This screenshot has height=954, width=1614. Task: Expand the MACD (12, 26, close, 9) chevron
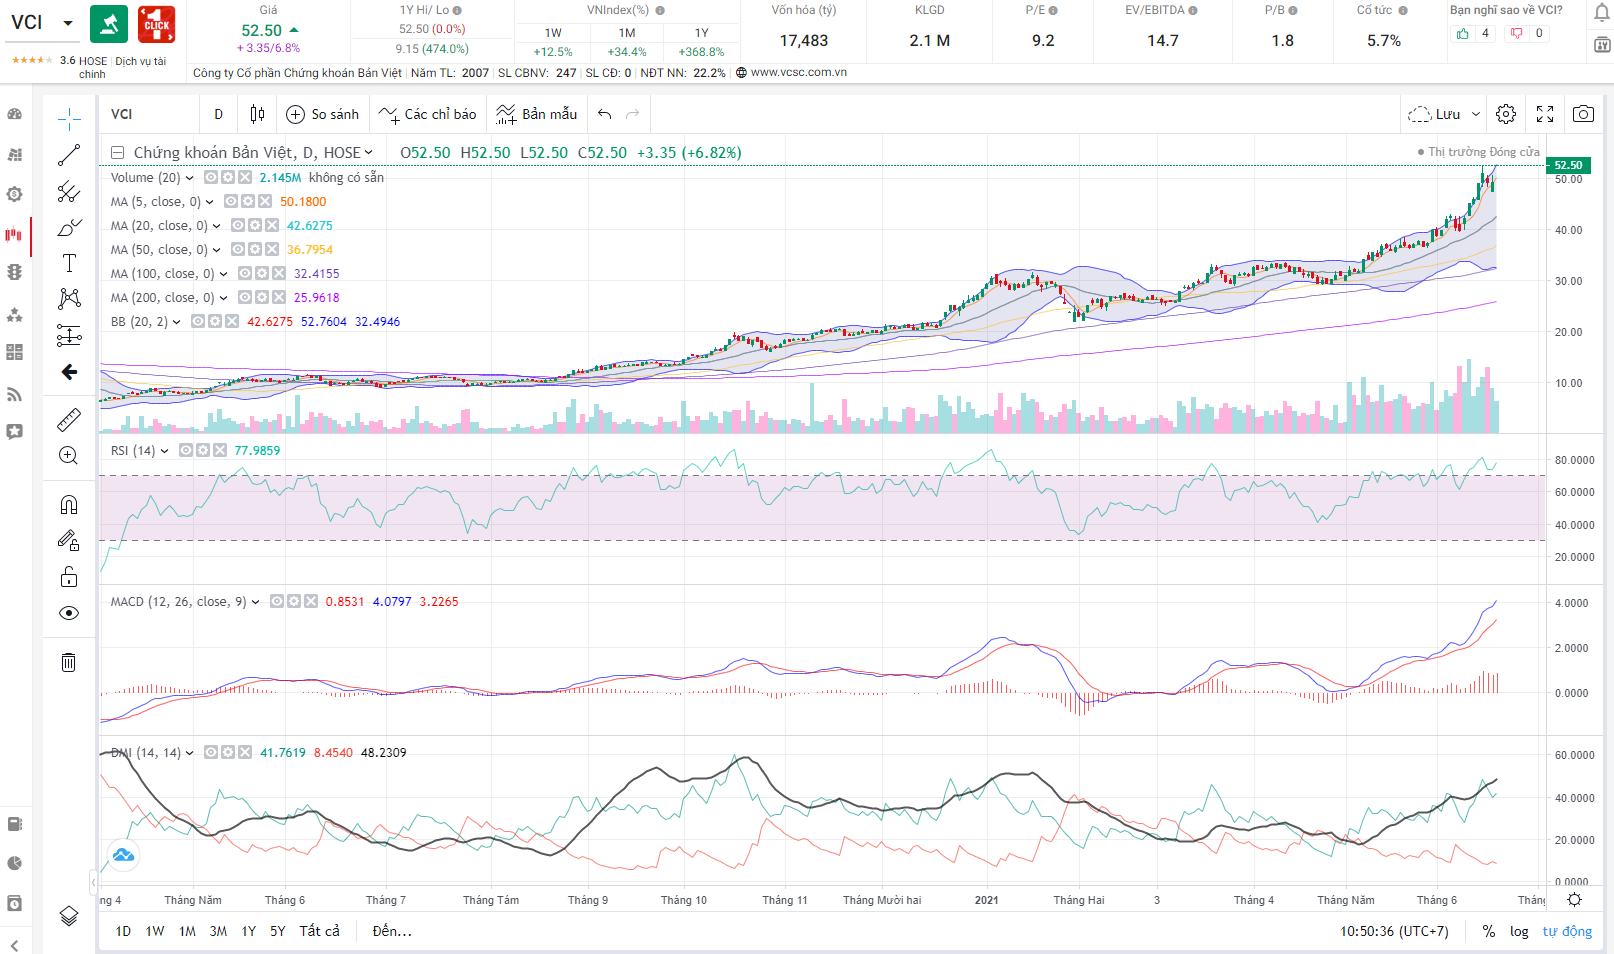[x=256, y=601]
